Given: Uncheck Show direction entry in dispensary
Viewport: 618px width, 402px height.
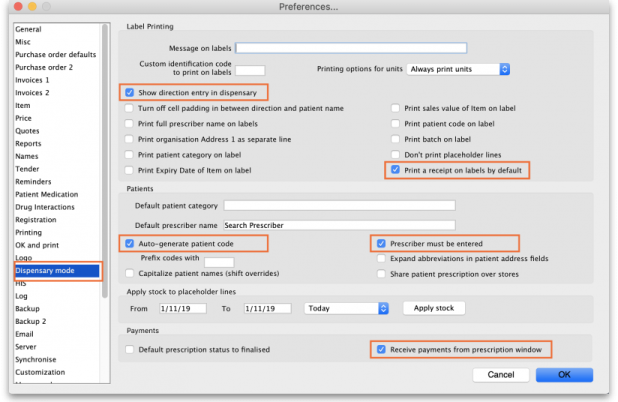Looking at the screenshot, I should [130, 92].
